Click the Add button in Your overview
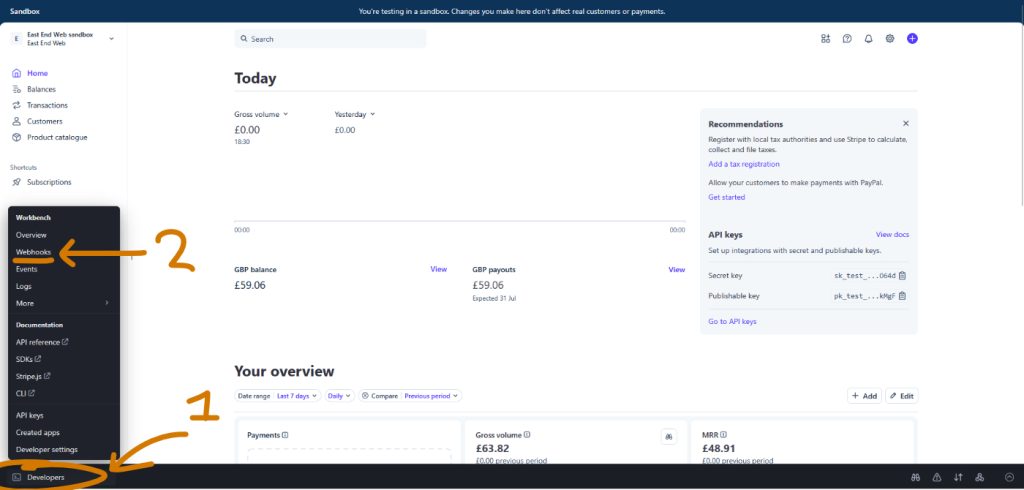1024x490 pixels. click(864, 396)
